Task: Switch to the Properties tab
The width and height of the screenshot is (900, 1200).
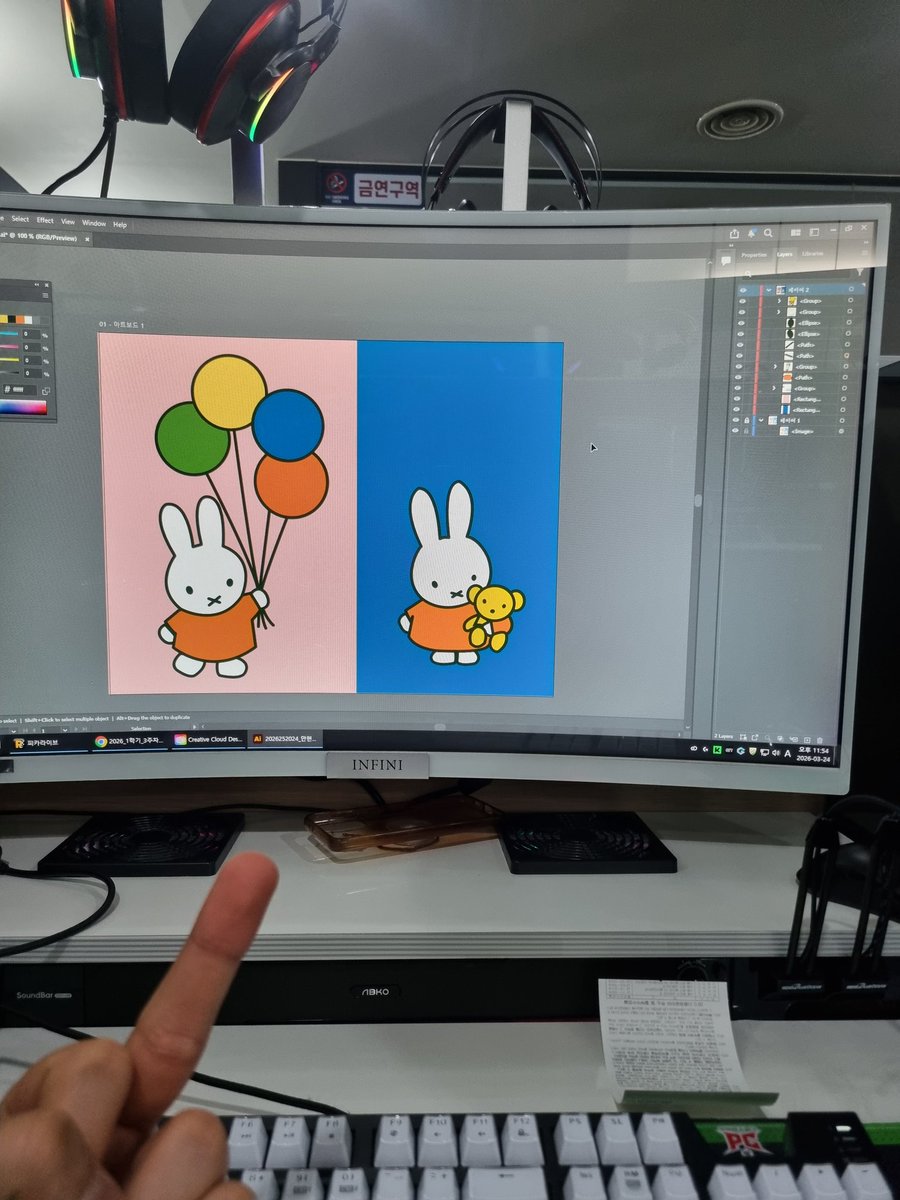Action: tap(754, 255)
